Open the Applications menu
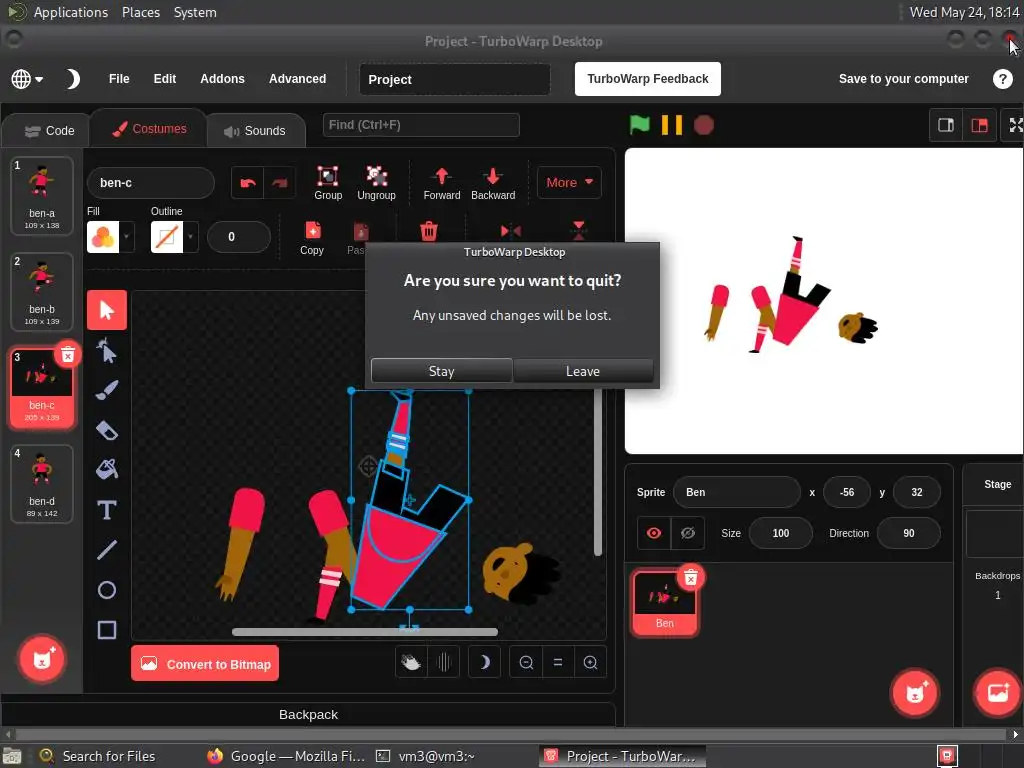The width and height of the screenshot is (1024, 768). coord(71,12)
